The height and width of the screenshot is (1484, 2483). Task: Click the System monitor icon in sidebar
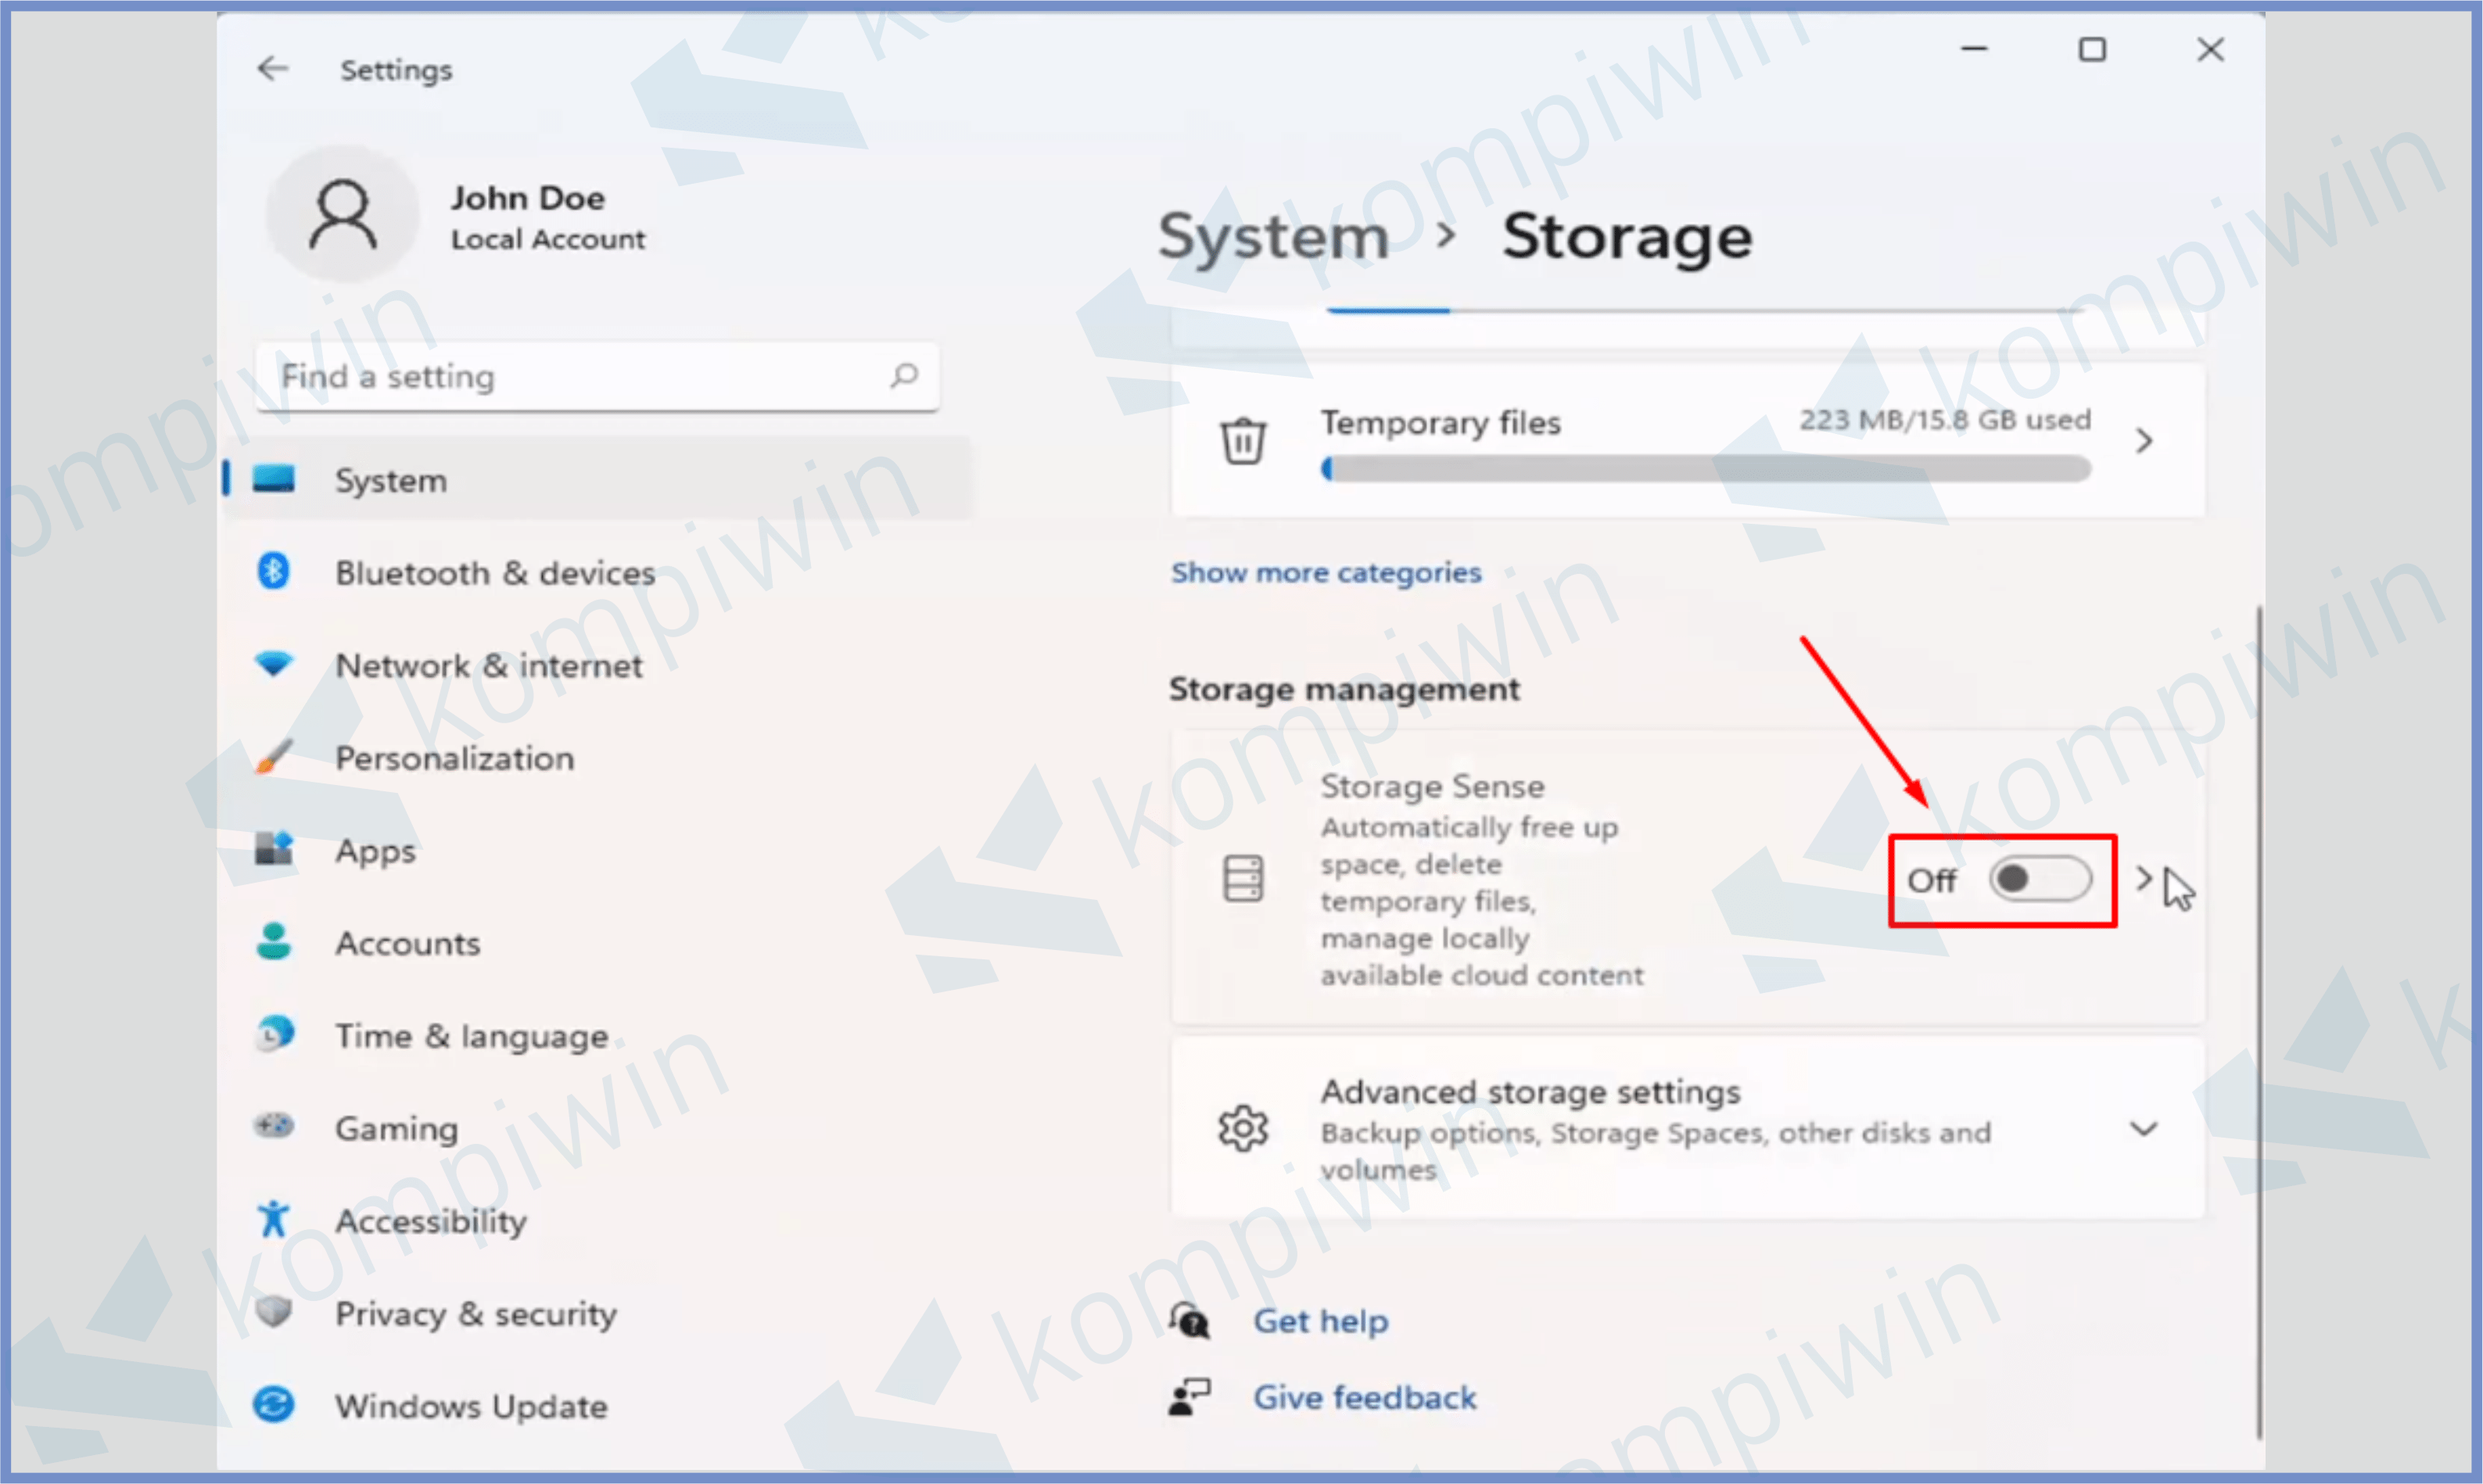pos(273,479)
